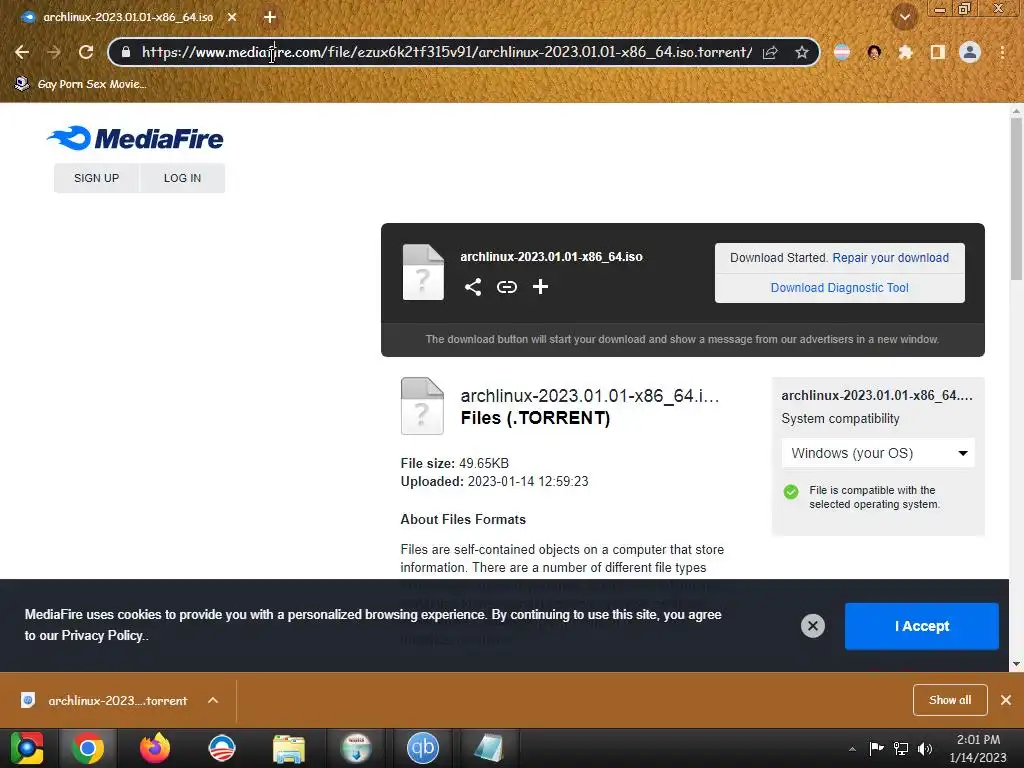Click the clock showing 2:01 PM
Image resolution: width=1024 pixels, height=768 pixels.
pyautogui.click(x=978, y=740)
